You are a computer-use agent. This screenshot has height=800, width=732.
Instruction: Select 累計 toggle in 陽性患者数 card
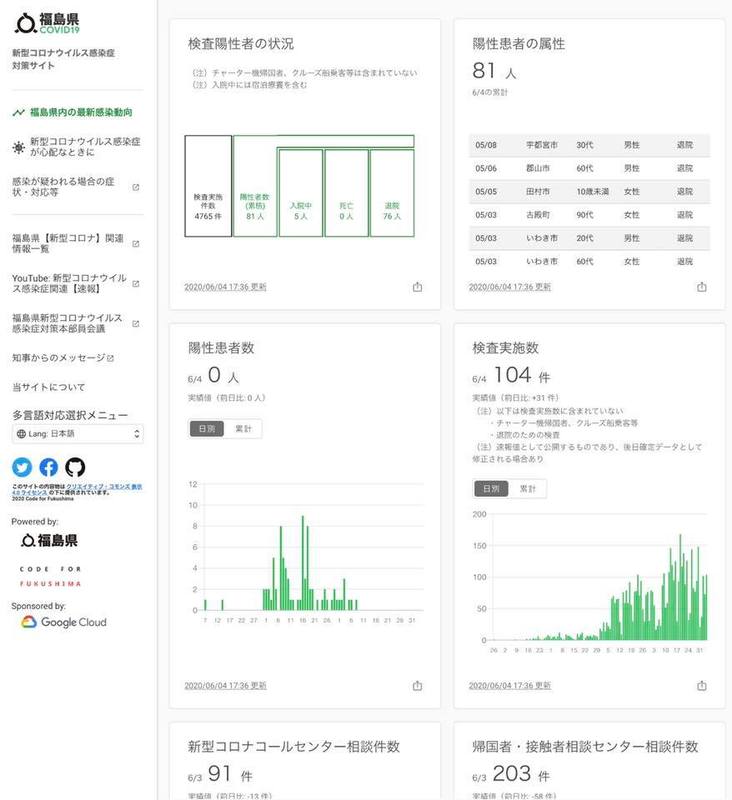pyautogui.click(x=243, y=429)
